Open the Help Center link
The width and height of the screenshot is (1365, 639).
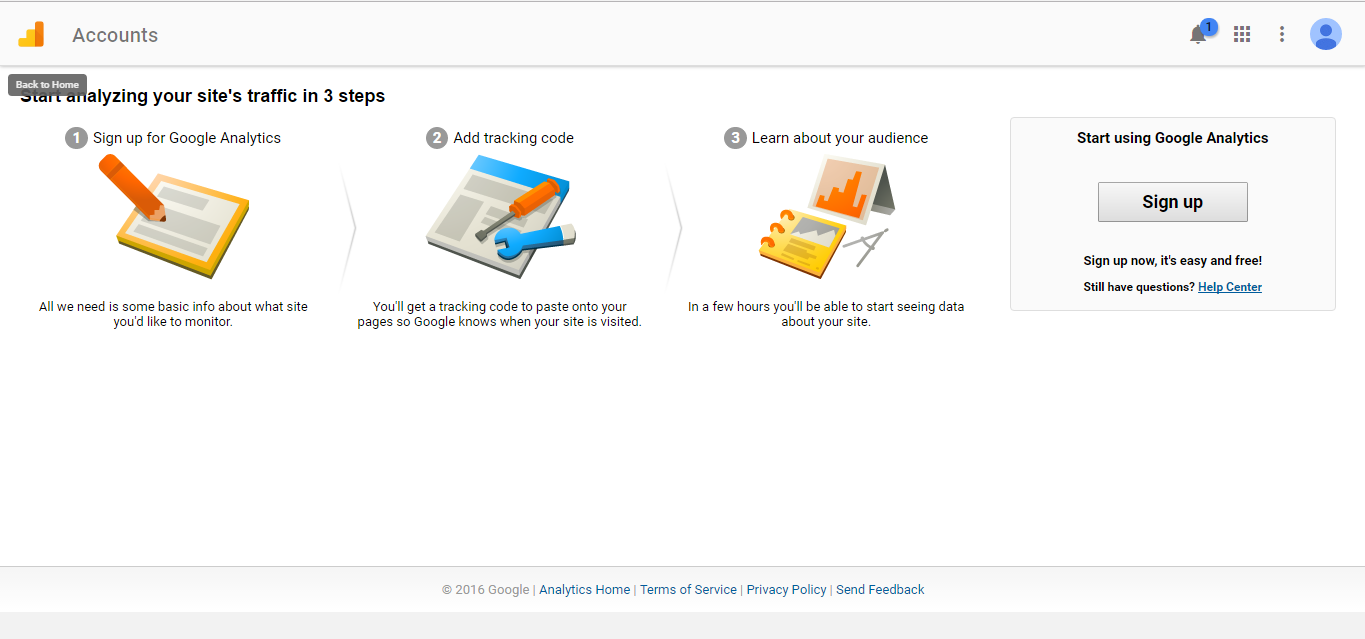pyautogui.click(x=1230, y=287)
